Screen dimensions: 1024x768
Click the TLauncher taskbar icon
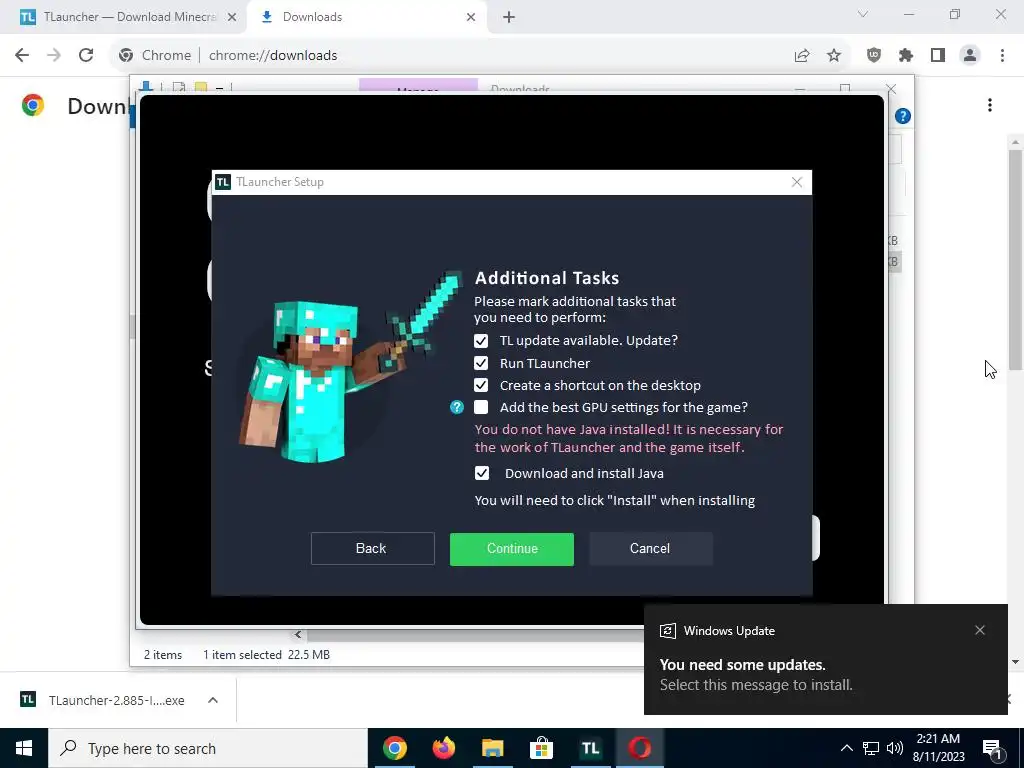(590, 748)
